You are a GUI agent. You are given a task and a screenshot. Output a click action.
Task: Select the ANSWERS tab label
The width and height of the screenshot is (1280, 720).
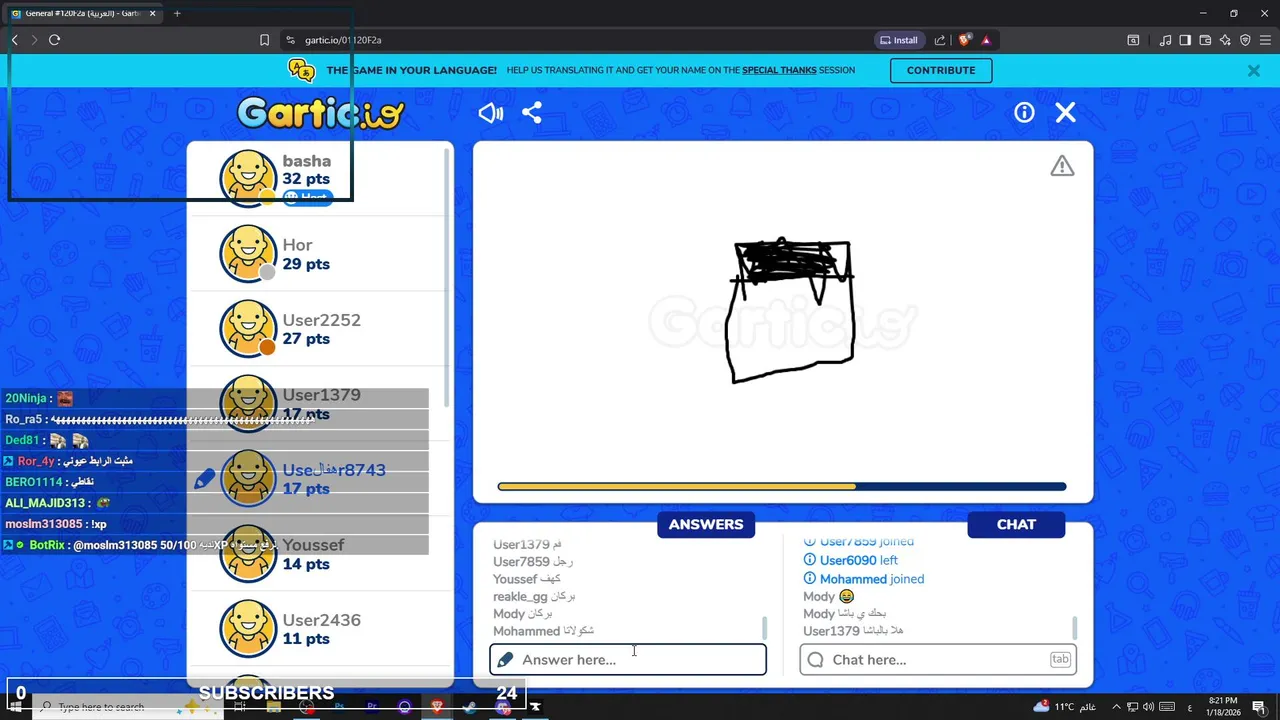pyautogui.click(x=706, y=525)
